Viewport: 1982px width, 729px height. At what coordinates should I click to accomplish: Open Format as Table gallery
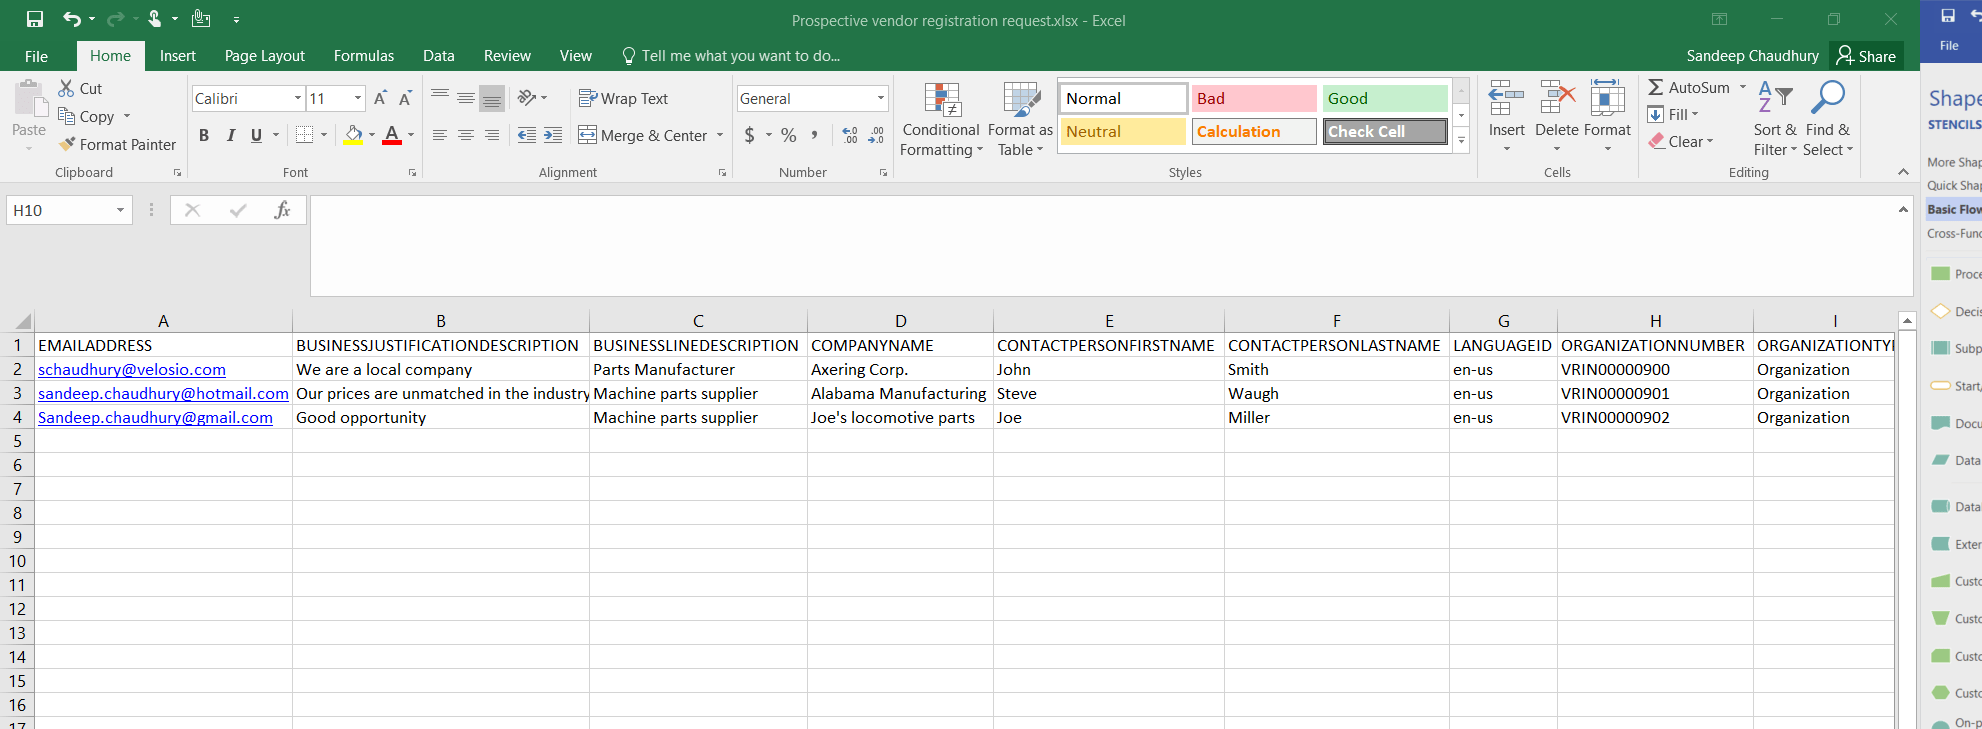point(1020,119)
